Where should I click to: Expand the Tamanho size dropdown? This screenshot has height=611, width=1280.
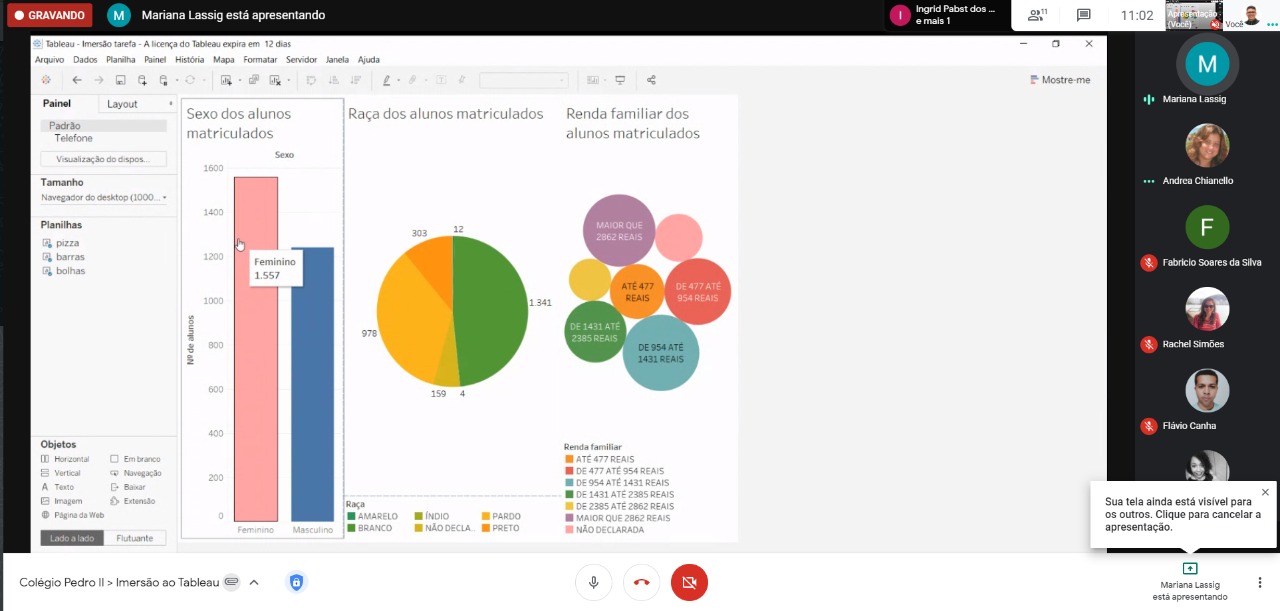[x=104, y=198]
